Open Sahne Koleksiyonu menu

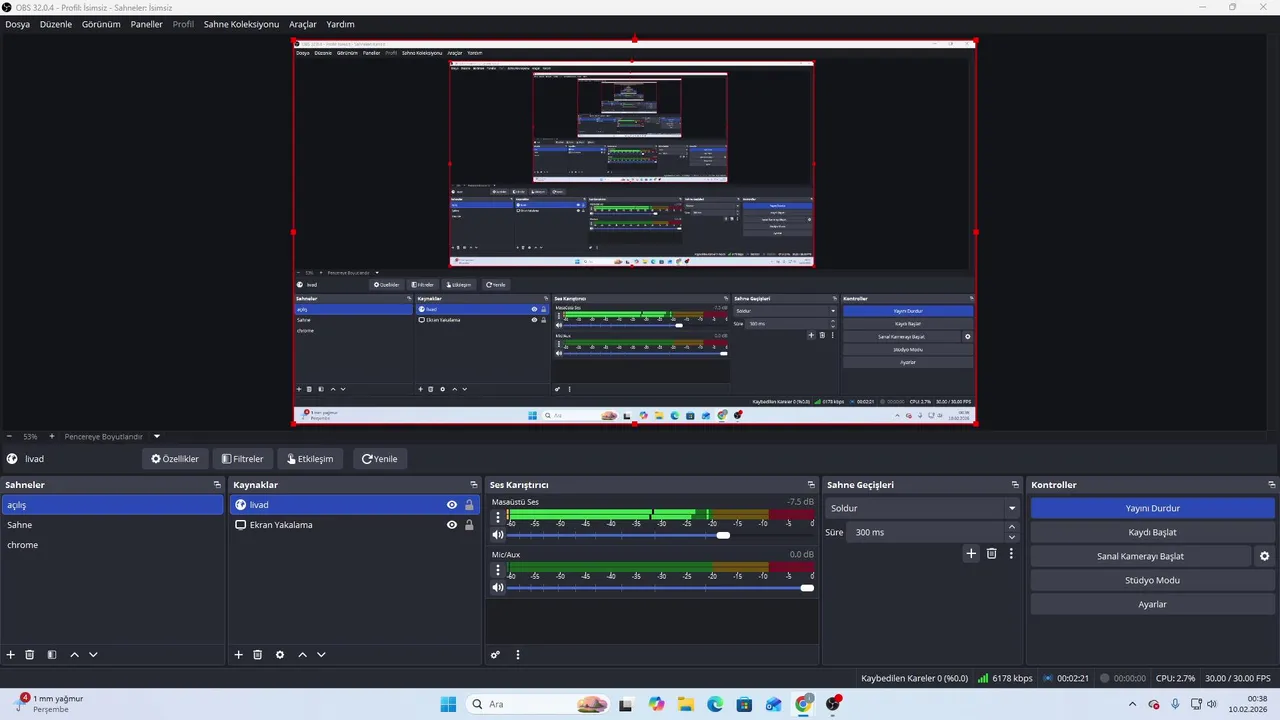click(x=241, y=24)
